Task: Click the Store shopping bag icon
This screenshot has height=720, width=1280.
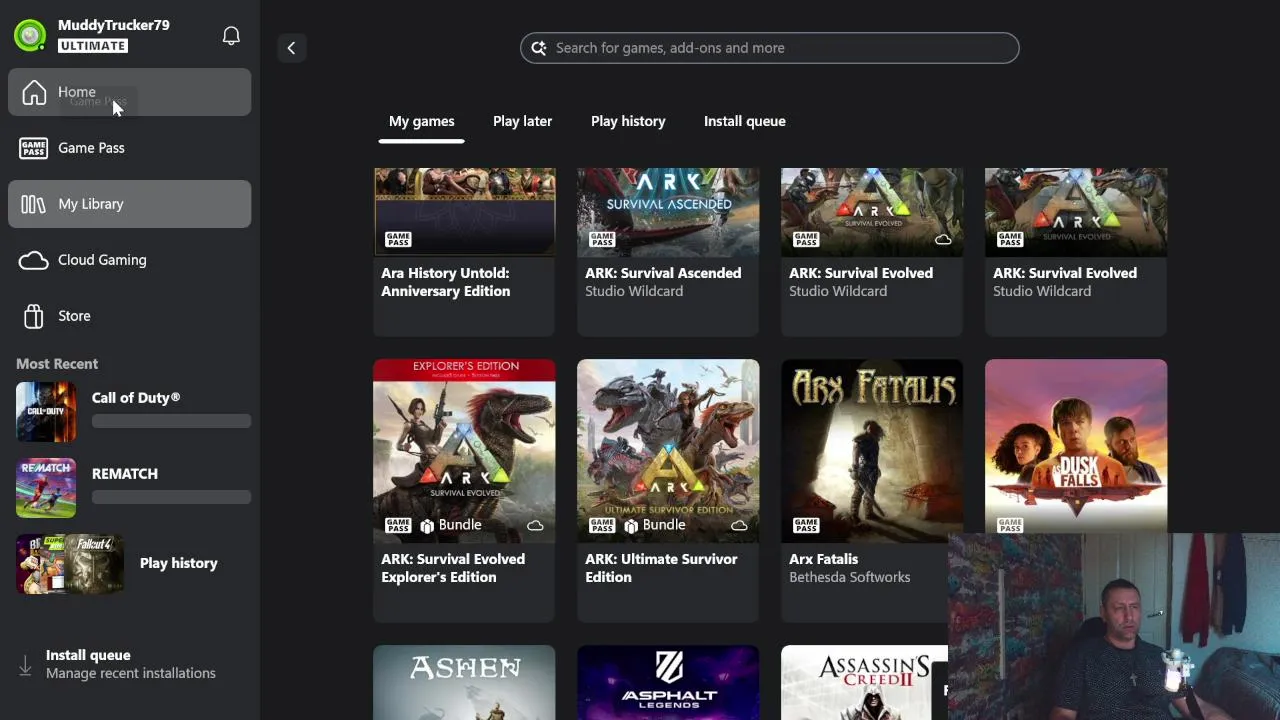Action: (x=34, y=316)
